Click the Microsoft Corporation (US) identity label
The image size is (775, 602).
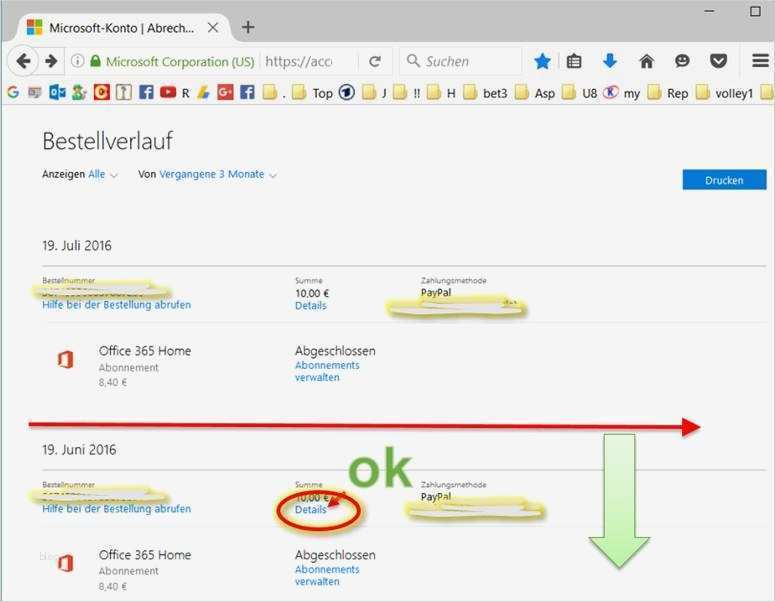pyautogui.click(x=180, y=62)
